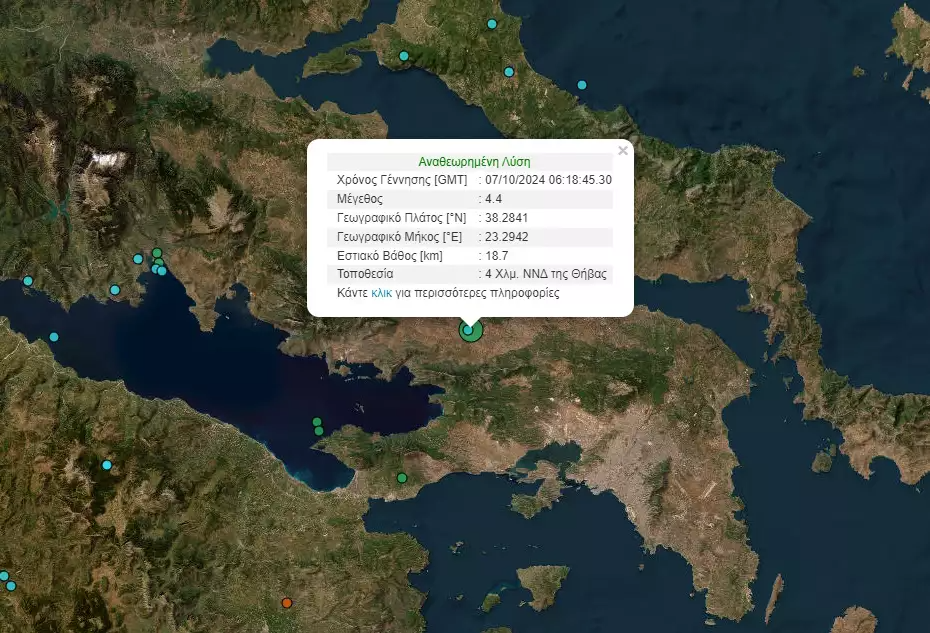Click the marker near Kiato on the south coast
This screenshot has width=930, height=633.
coord(400,480)
